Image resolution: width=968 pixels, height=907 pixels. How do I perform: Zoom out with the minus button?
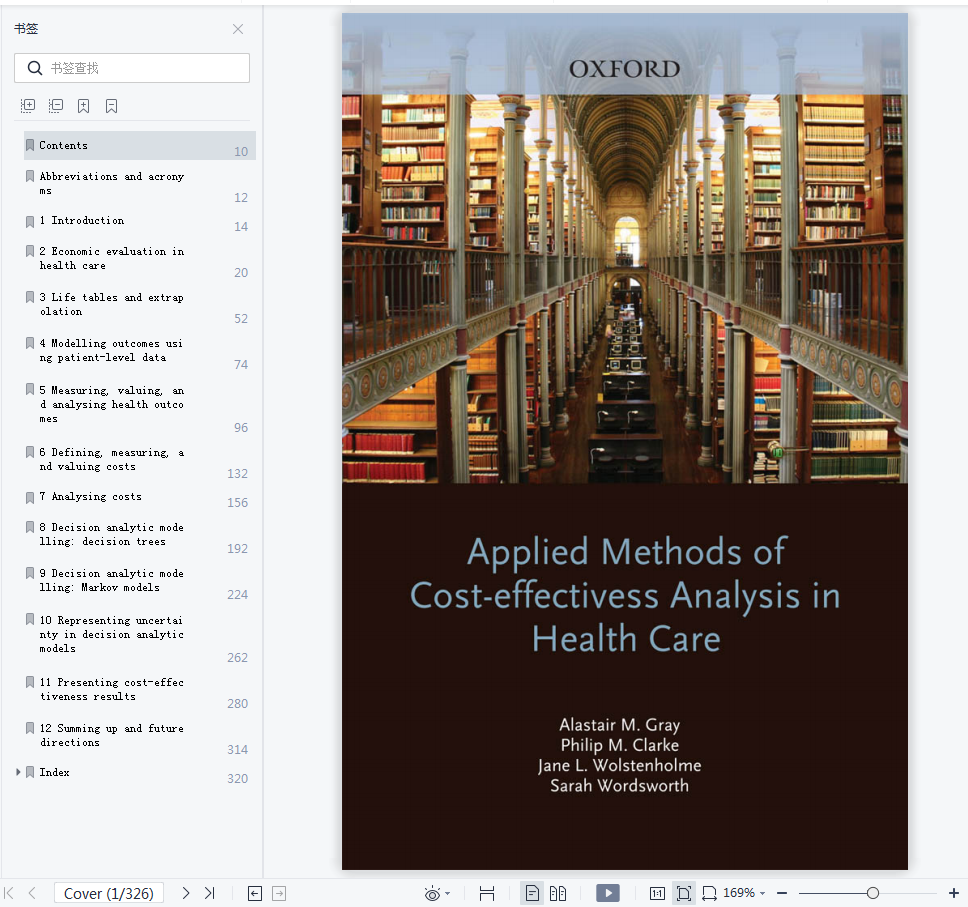(x=782, y=893)
